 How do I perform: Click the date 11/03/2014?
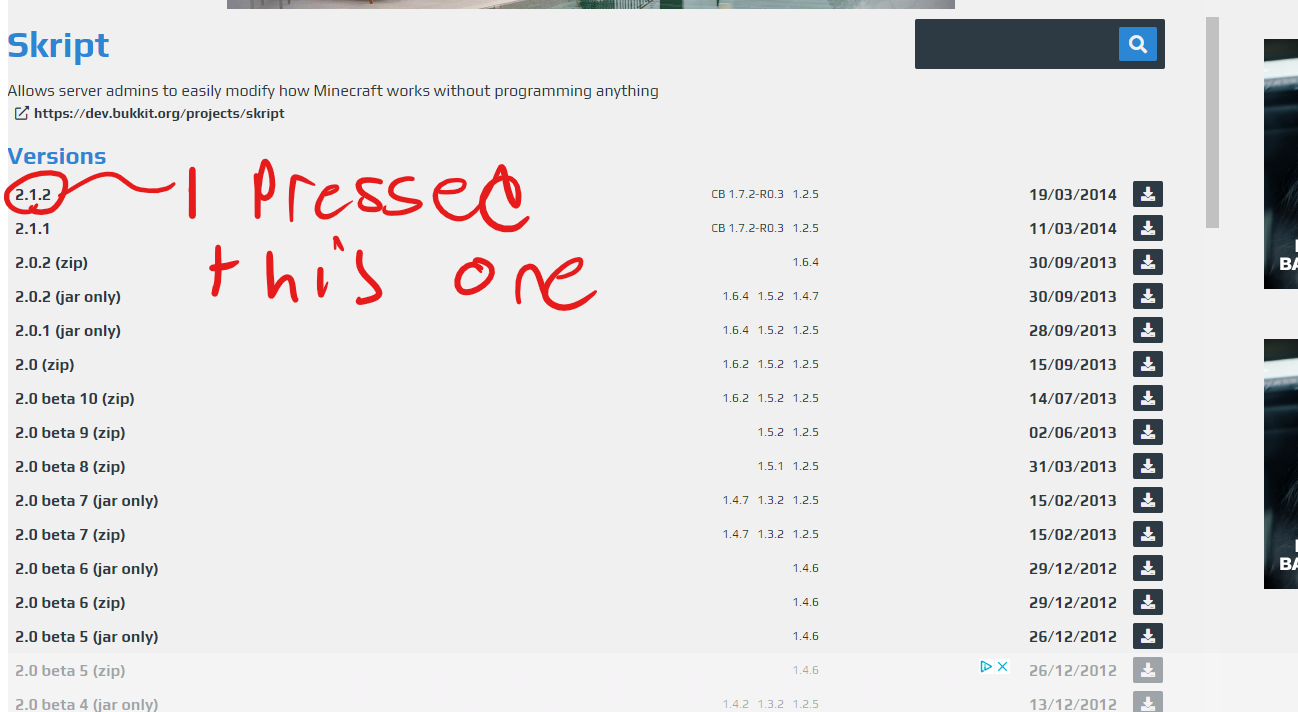click(x=1072, y=228)
